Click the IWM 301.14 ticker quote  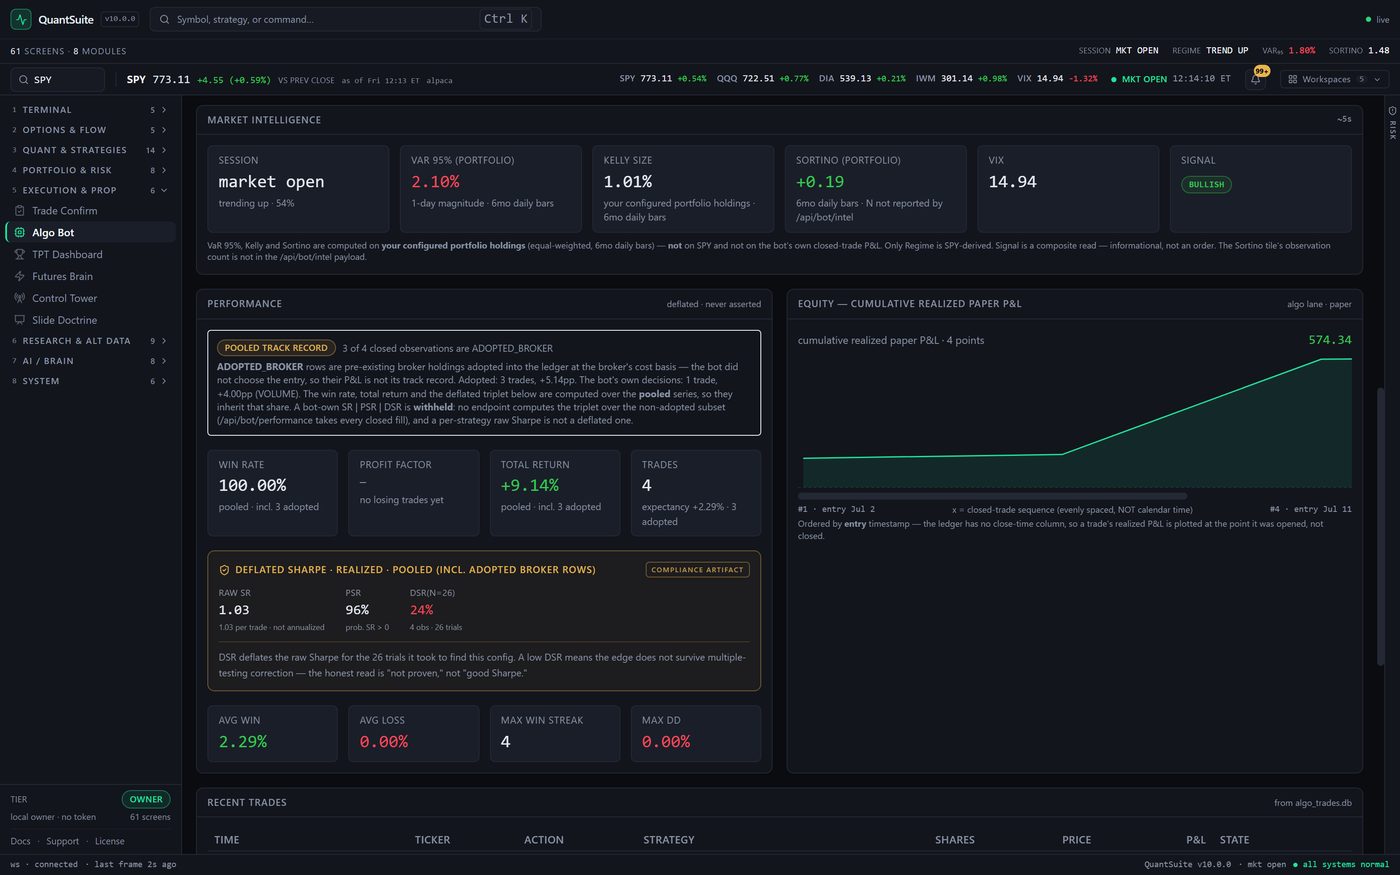pyautogui.click(x=961, y=79)
